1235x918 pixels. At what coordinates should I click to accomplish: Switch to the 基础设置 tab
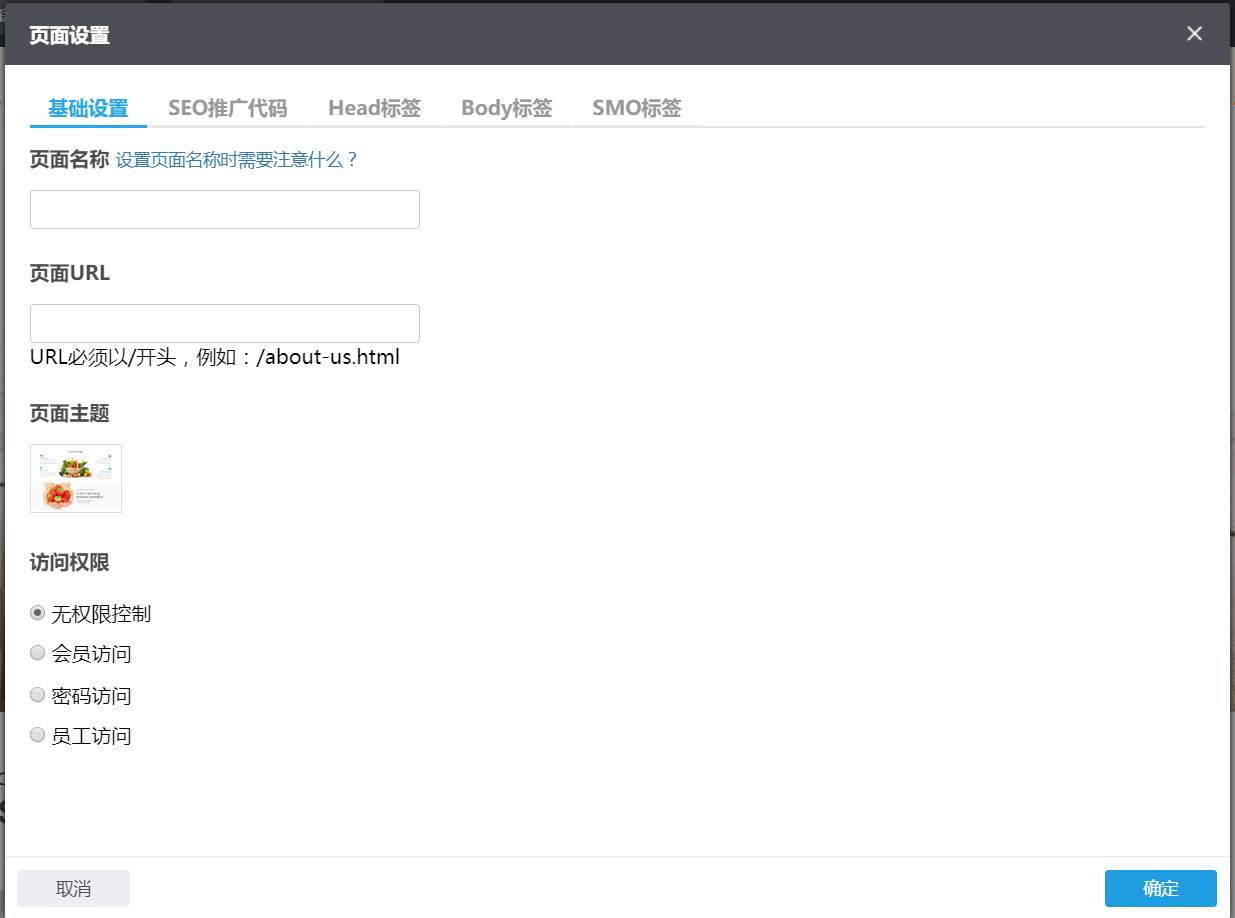point(88,108)
